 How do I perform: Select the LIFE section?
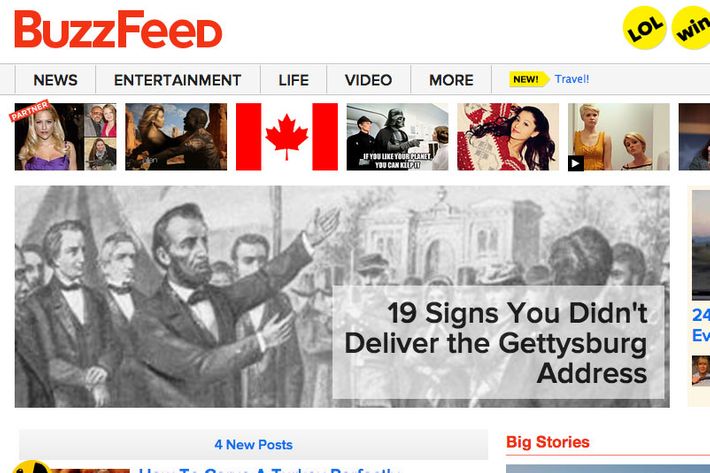point(293,80)
